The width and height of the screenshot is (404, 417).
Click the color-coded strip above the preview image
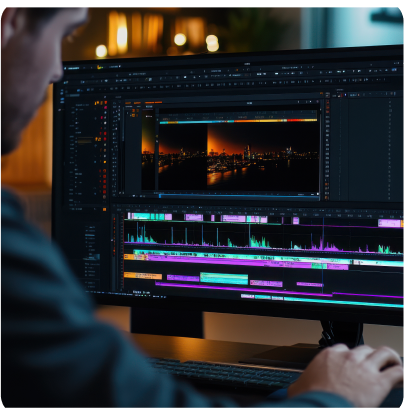238,121
